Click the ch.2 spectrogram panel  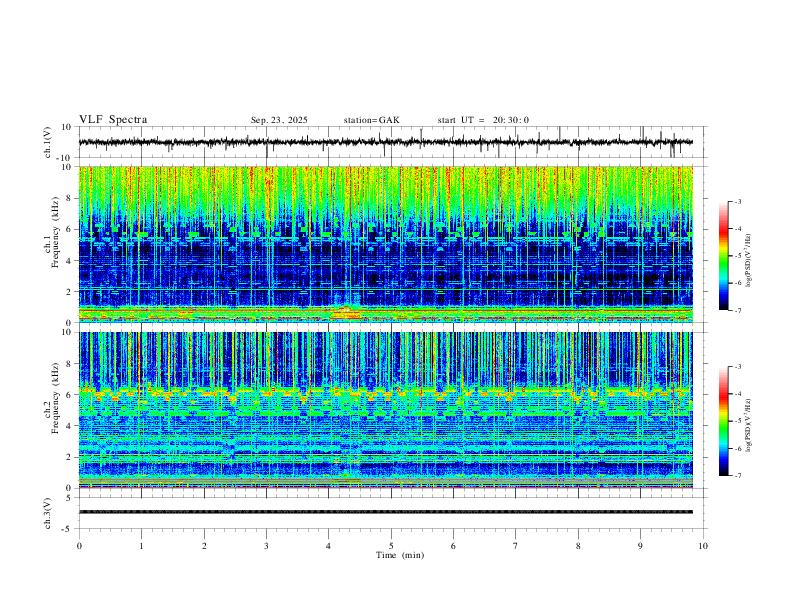[386, 410]
